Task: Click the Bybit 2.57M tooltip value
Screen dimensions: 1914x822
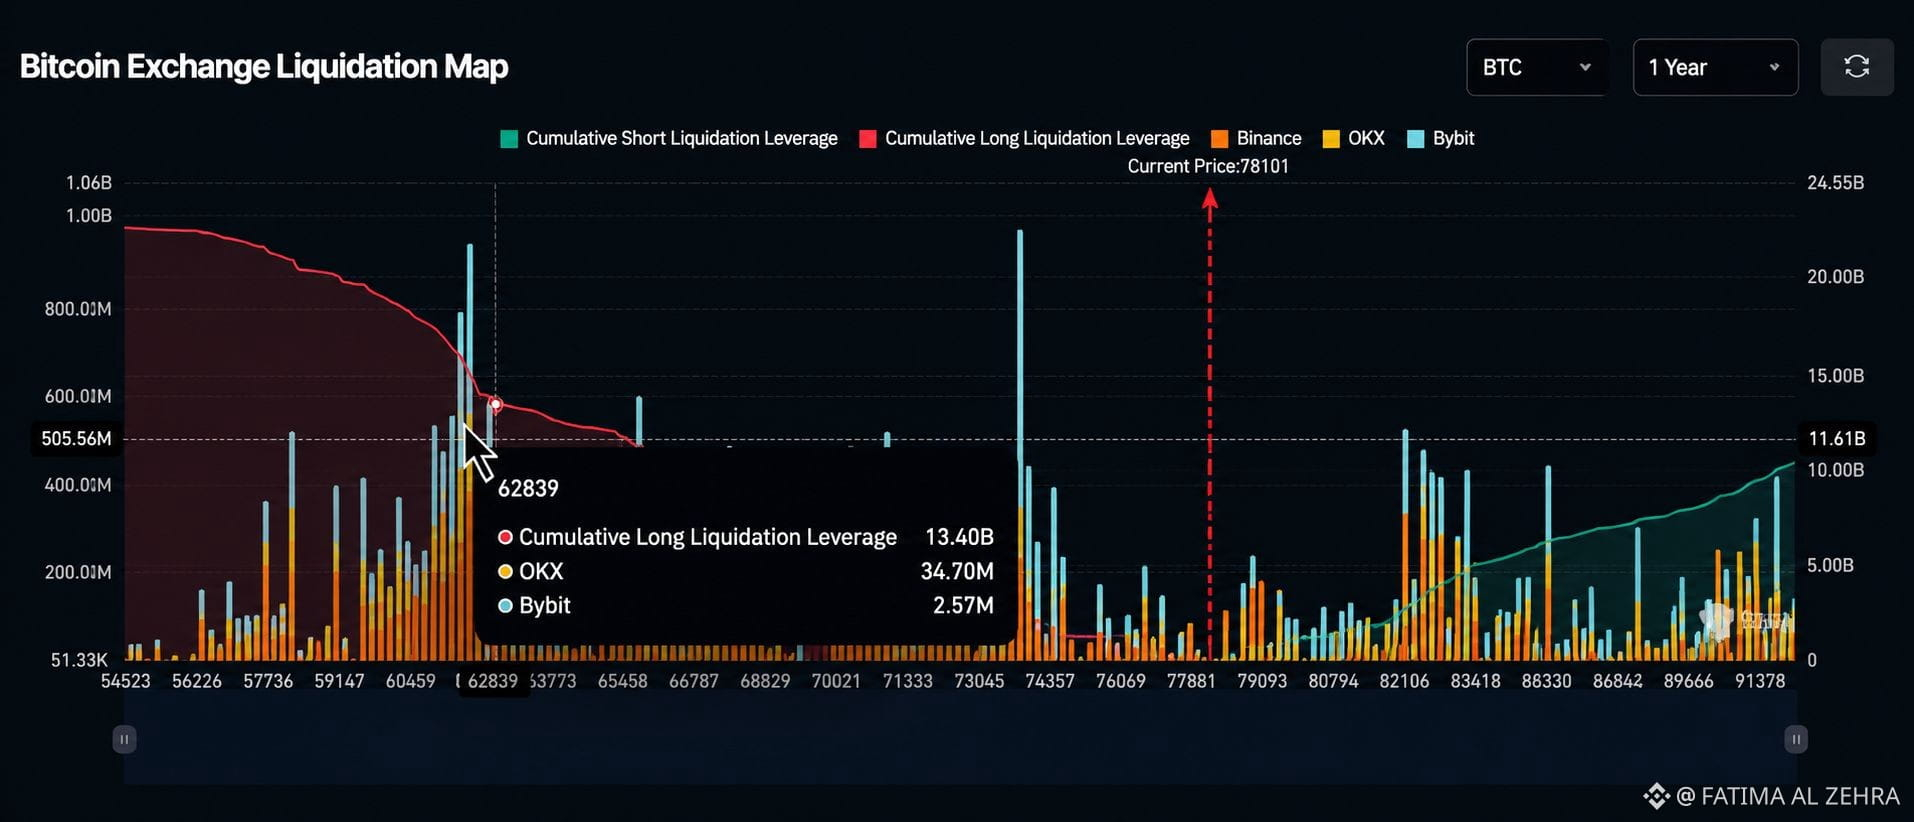Action: click(963, 605)
